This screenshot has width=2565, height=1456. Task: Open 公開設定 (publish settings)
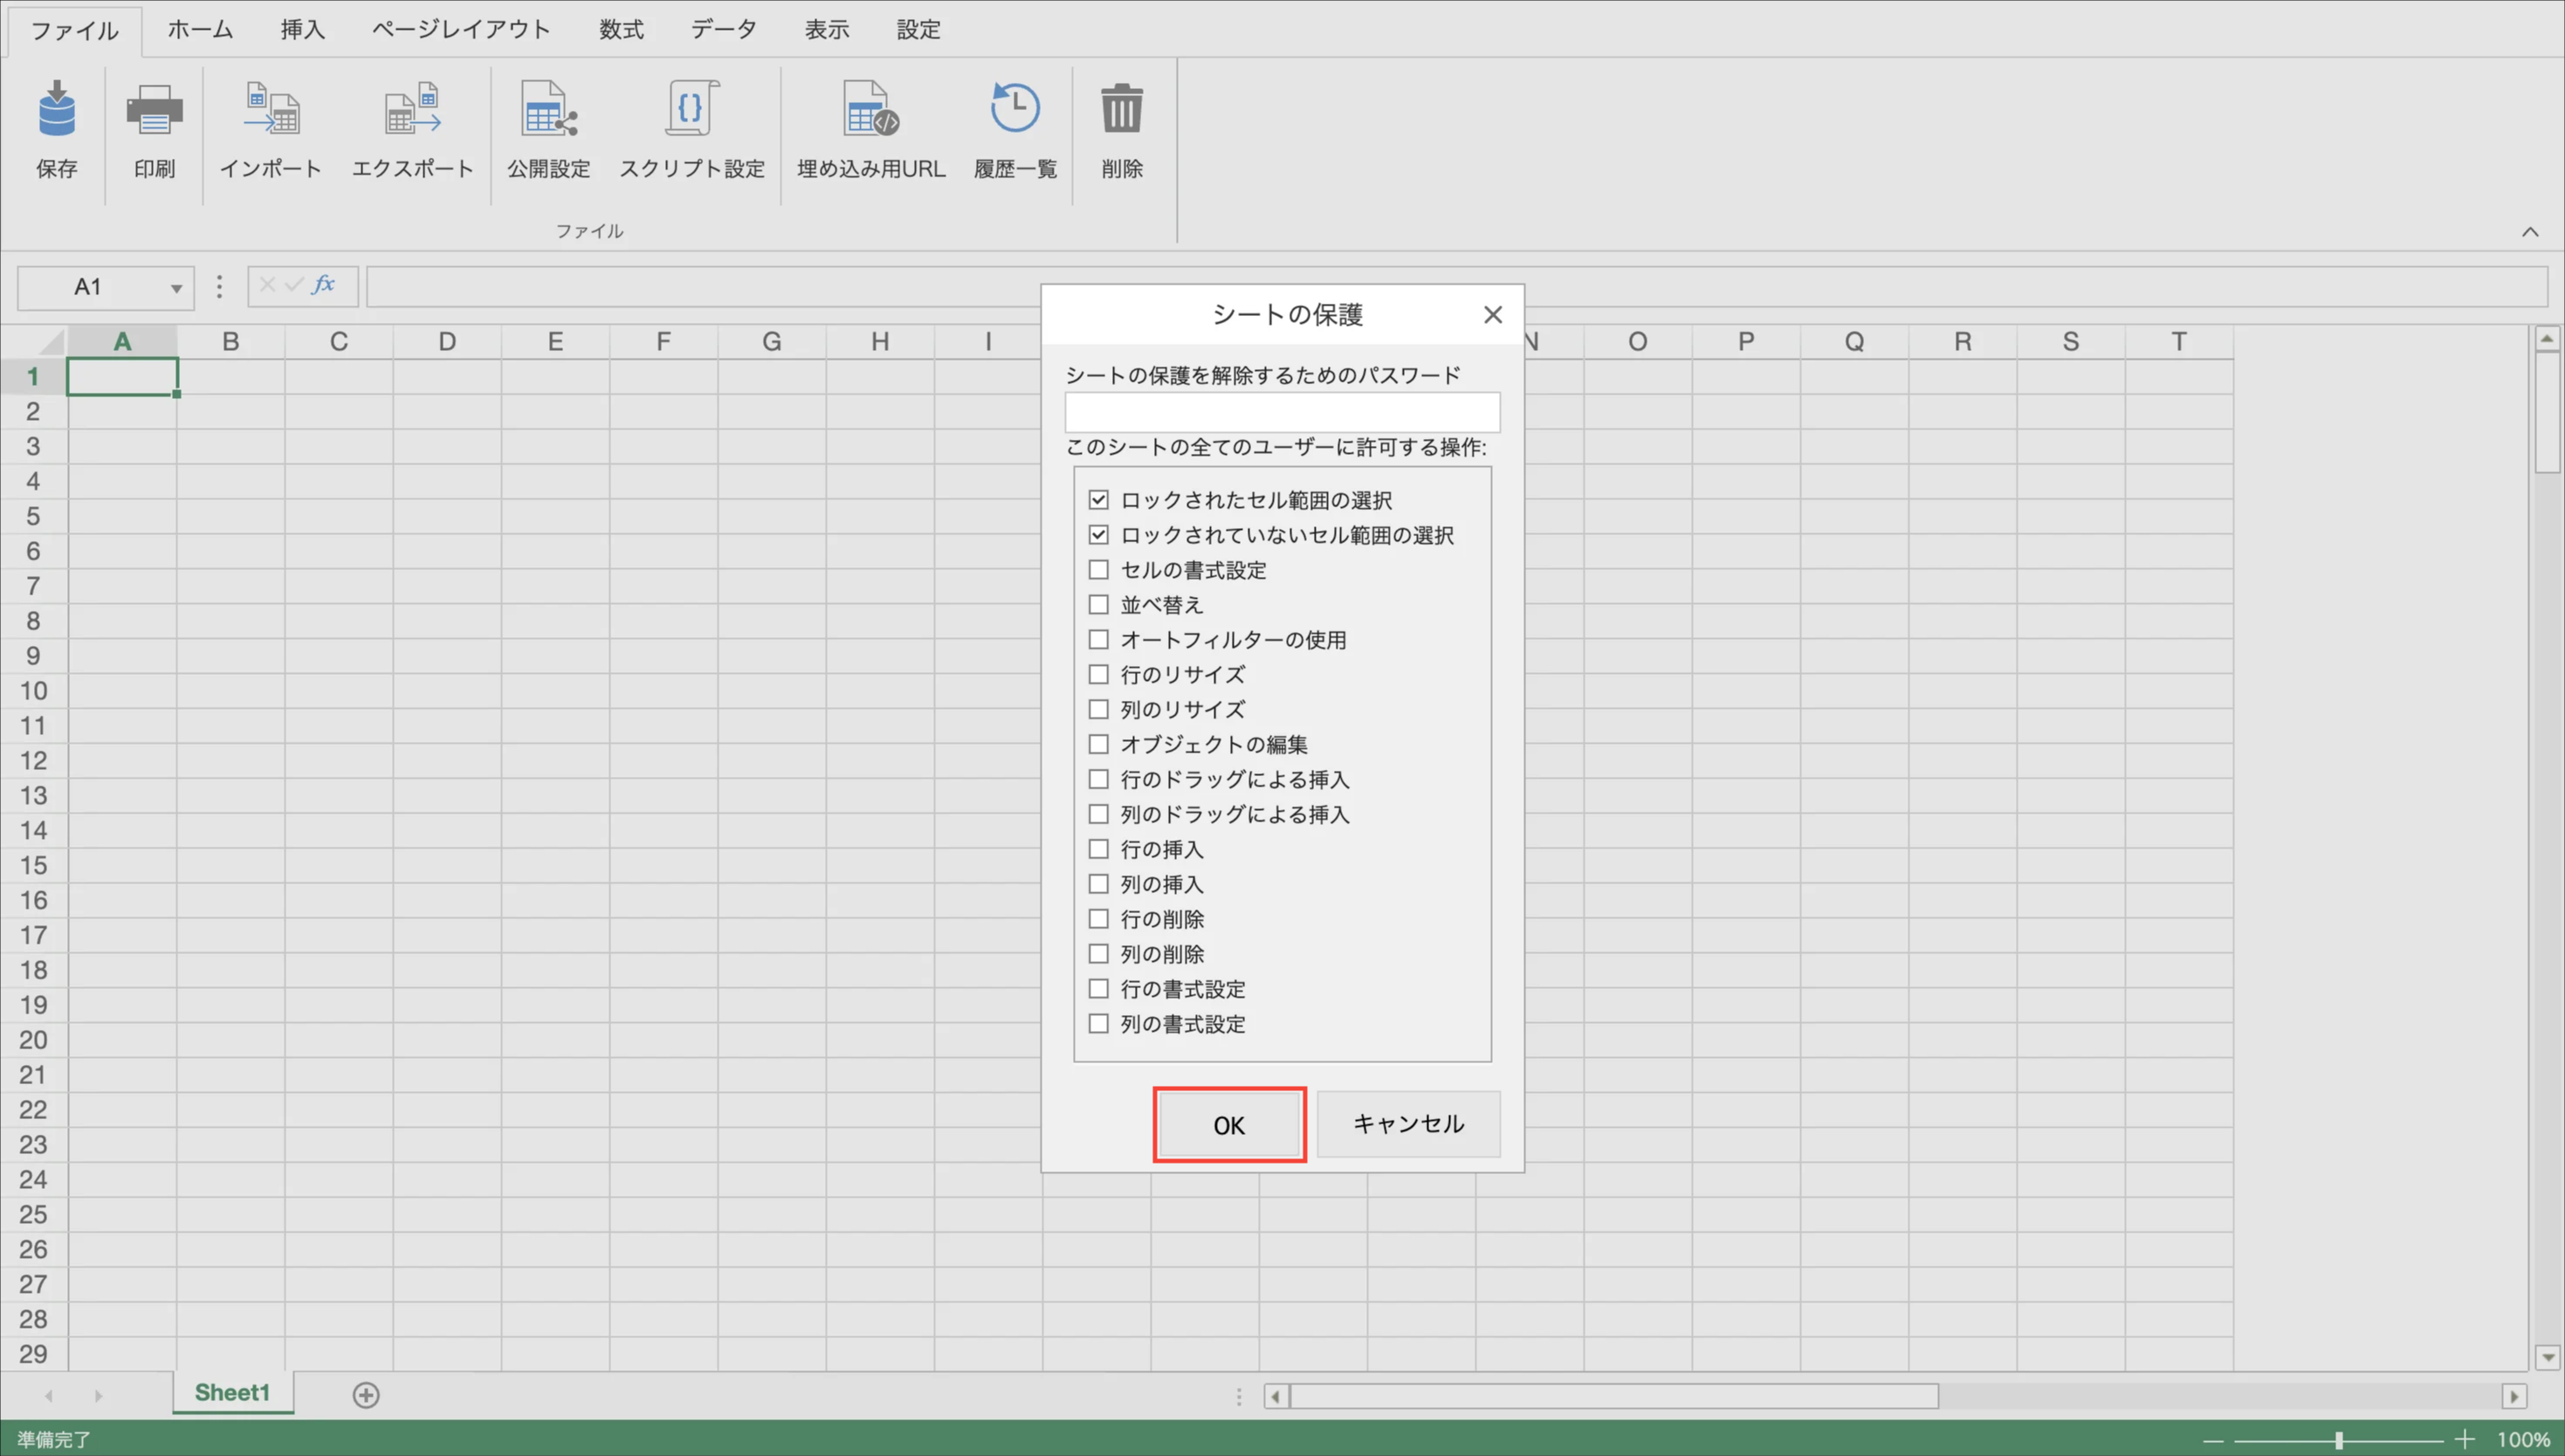[x=548, y=110]
